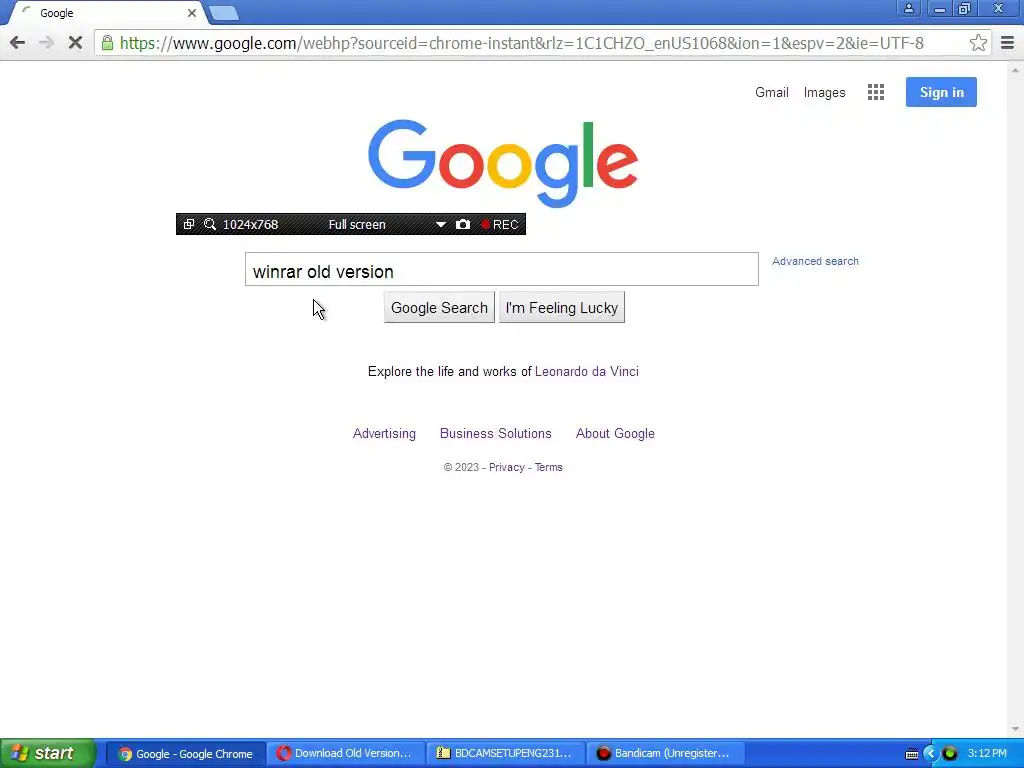Screen dimensions: 1024x768
Task: Switch to Bandicam (Unregistered) taskbar item
Action: coord(665,754)
